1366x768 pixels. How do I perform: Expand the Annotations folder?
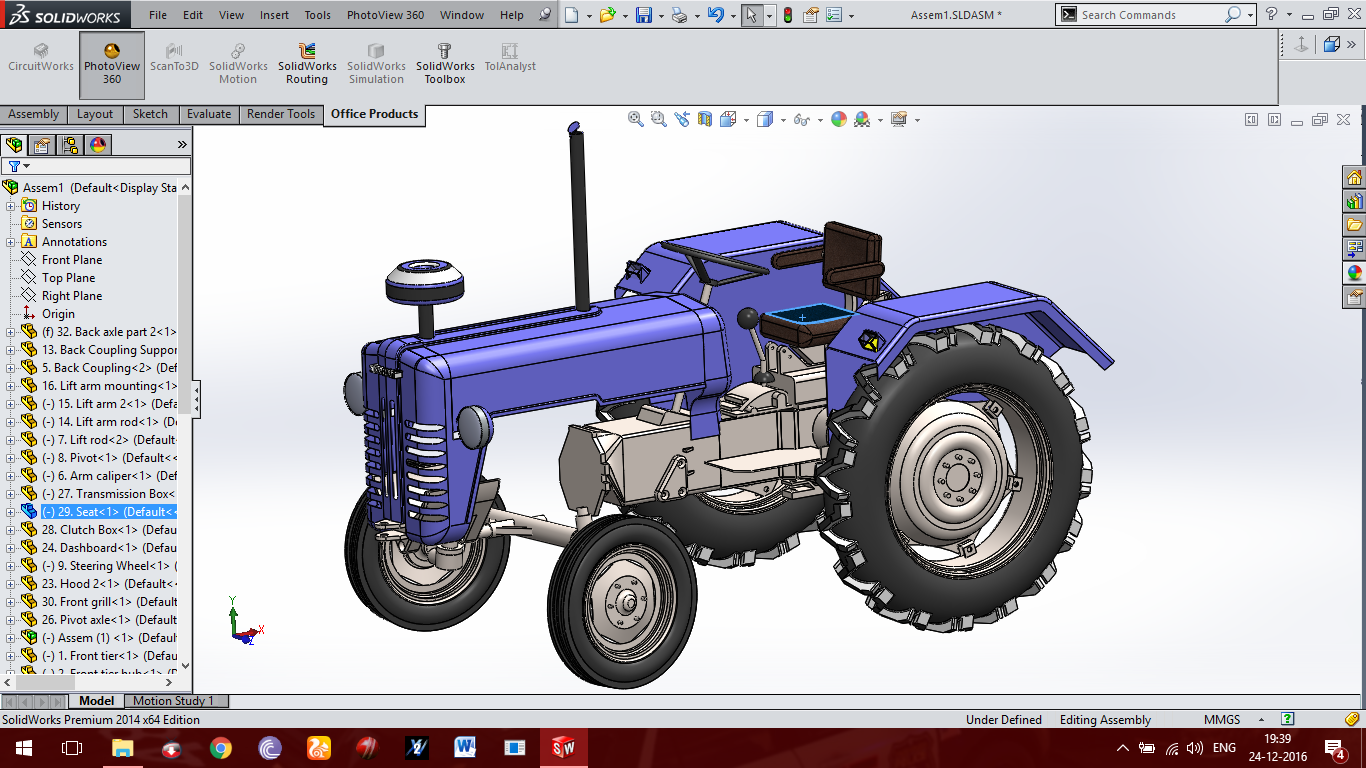[11, 242]
